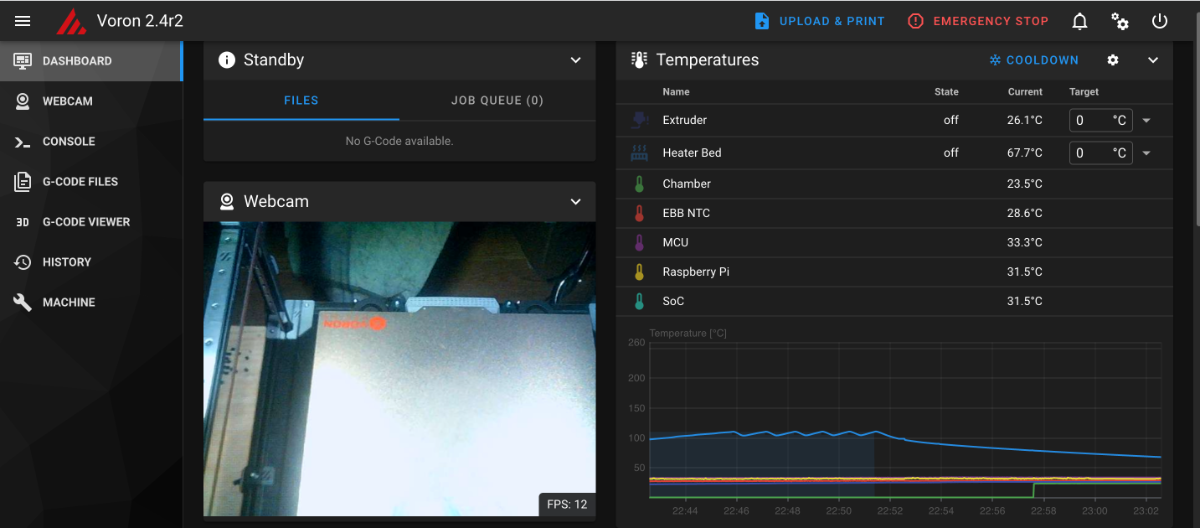Click the G-code files icon in sidebar
Screen dimensions: 1200x528
(x=22, y=182)
